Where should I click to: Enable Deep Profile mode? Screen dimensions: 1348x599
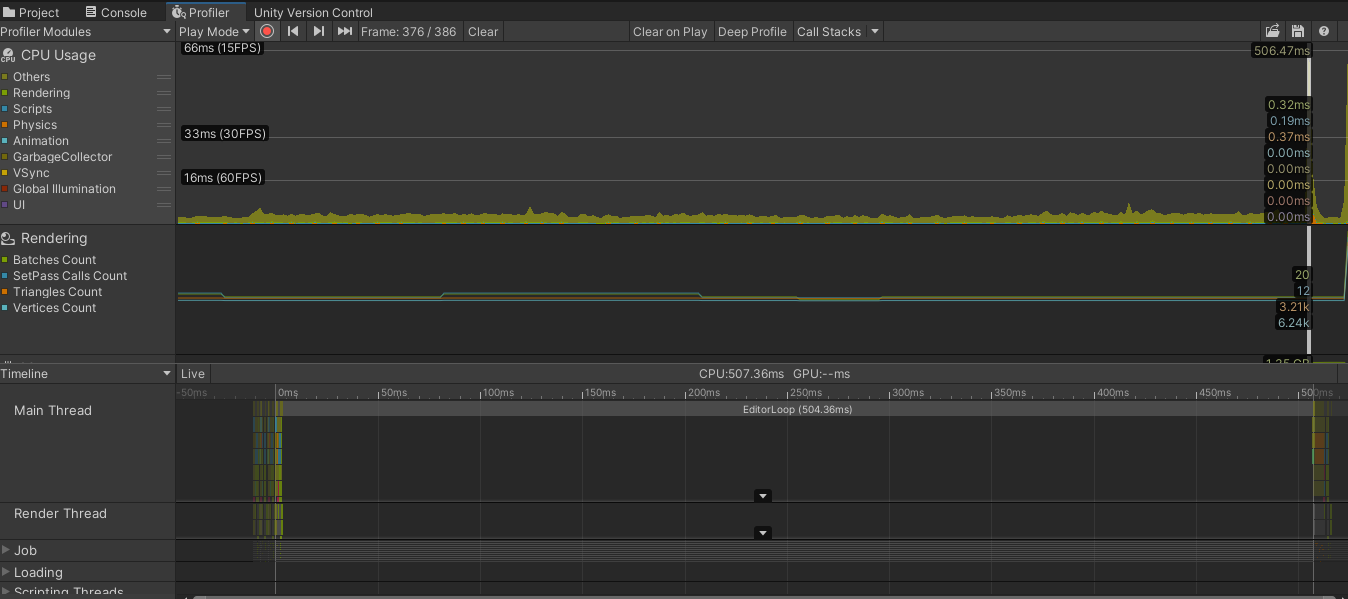[752, 31]
